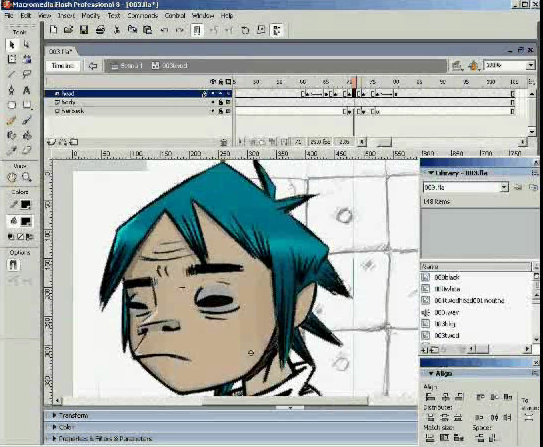This screenshot has height=447, width=543.
Task: Choose the Eyedropper tool
Action: (12, 150)
